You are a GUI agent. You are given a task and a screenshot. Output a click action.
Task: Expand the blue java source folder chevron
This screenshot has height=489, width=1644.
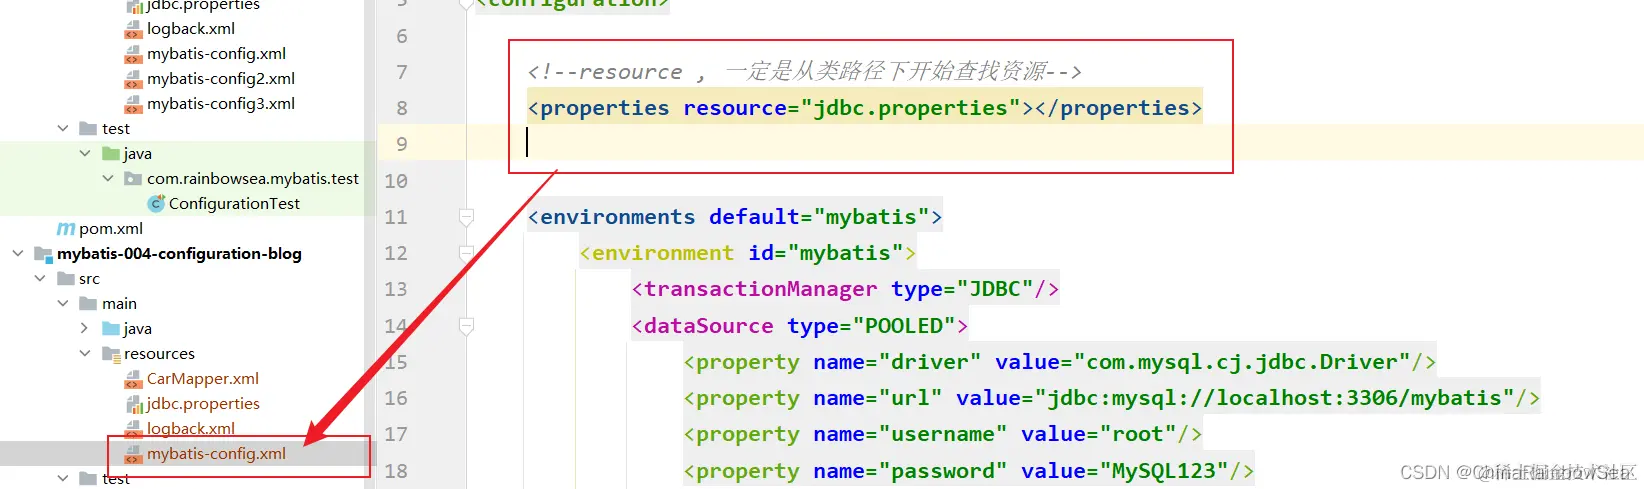pyautogui.click(x=85, y=329)
